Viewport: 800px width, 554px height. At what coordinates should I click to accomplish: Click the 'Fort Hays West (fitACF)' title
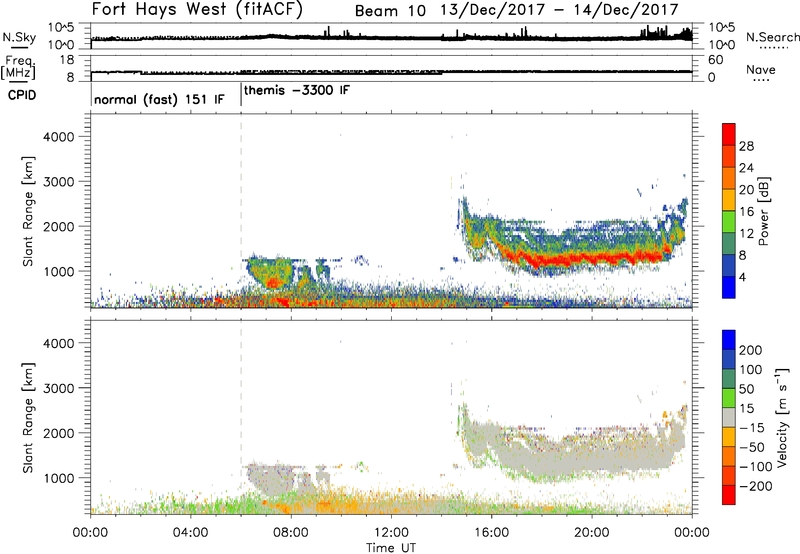point(197,9)
